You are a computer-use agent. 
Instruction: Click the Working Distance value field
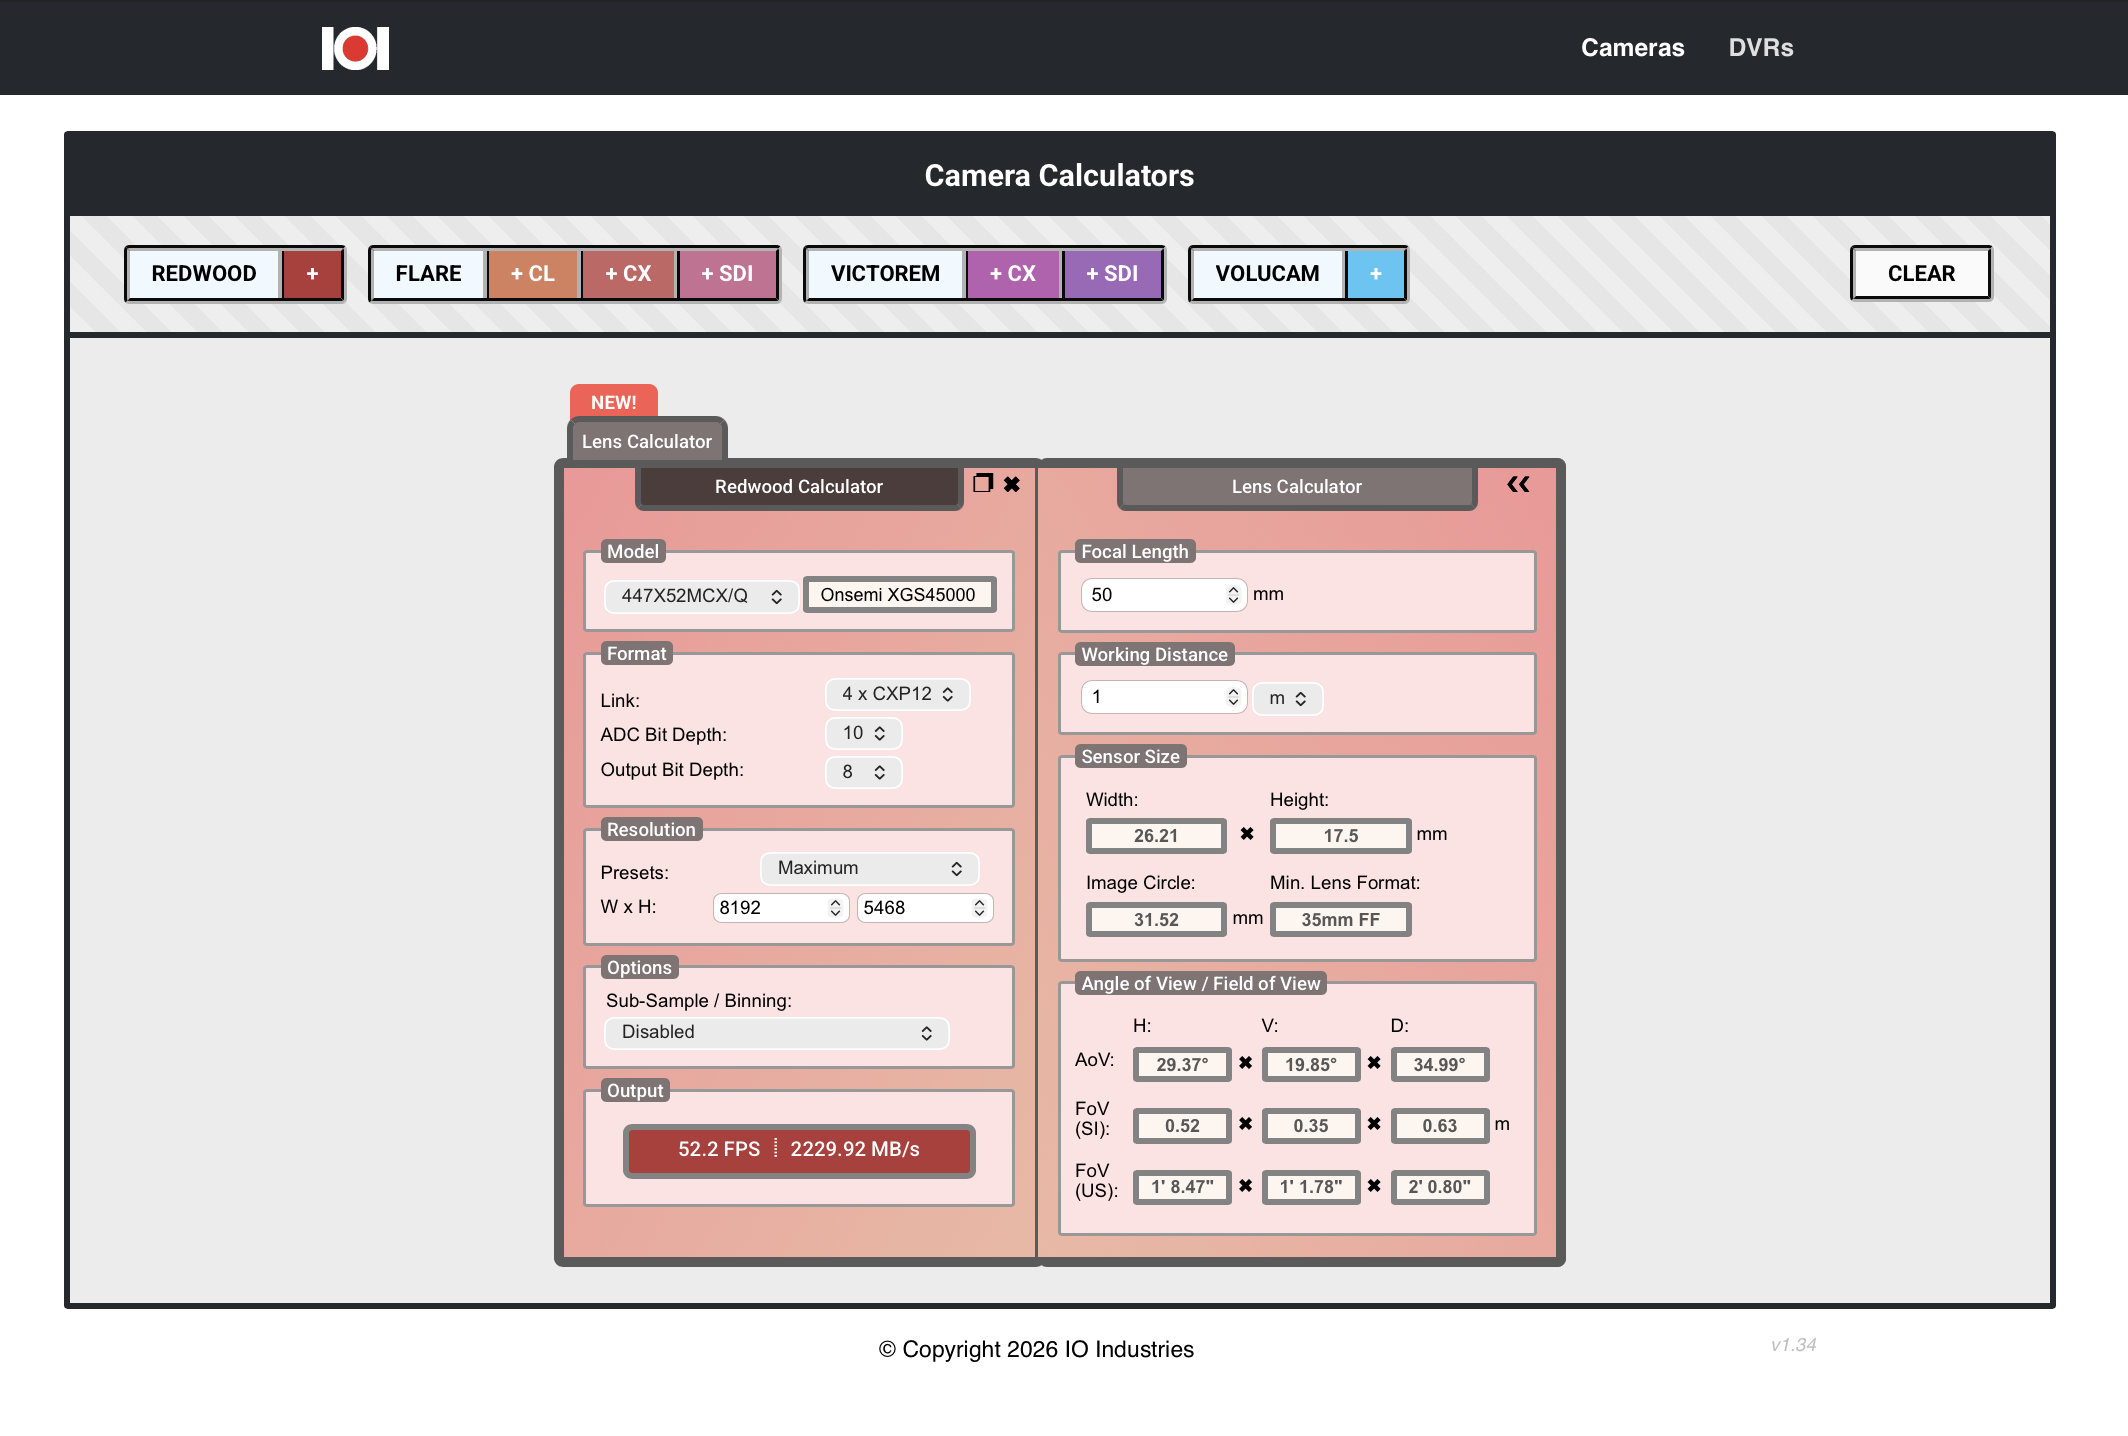tap(1163, 697)
